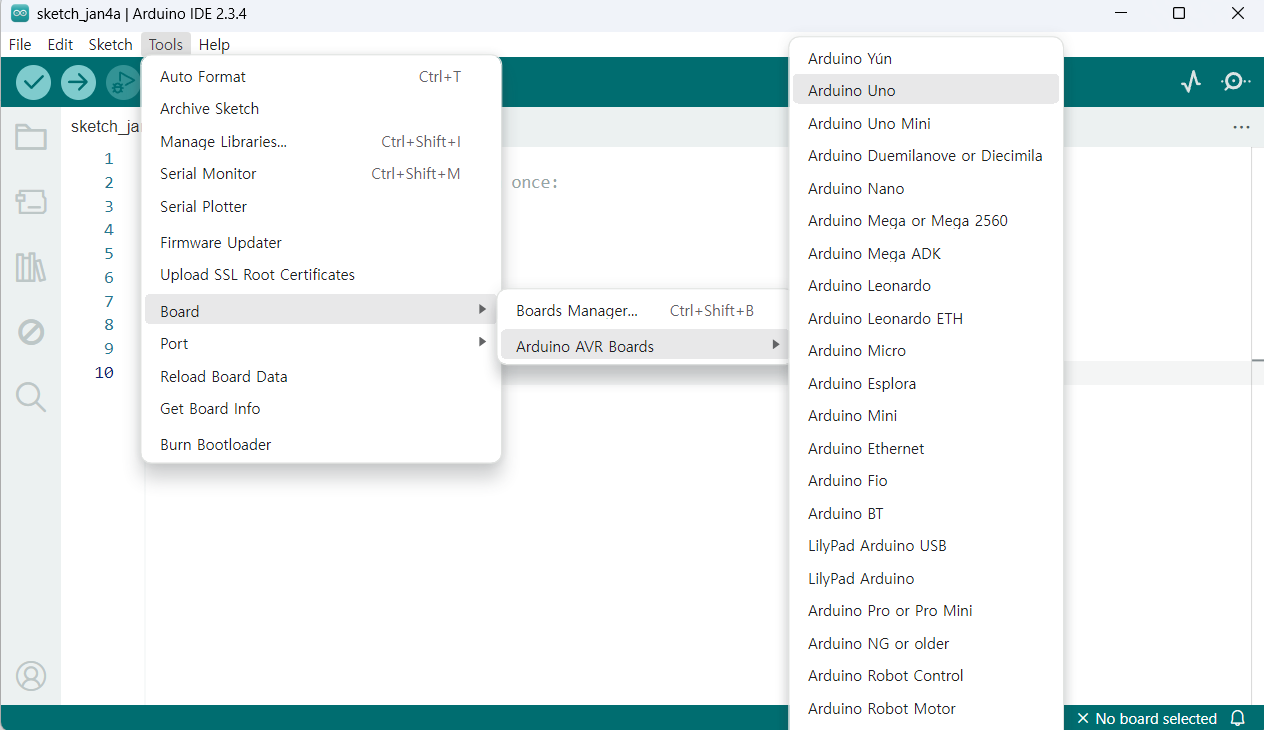This screenshot has width=1264, height=730.
Task: Select Arduino Leonardo ETH
Action: click(x=926, y=318)
